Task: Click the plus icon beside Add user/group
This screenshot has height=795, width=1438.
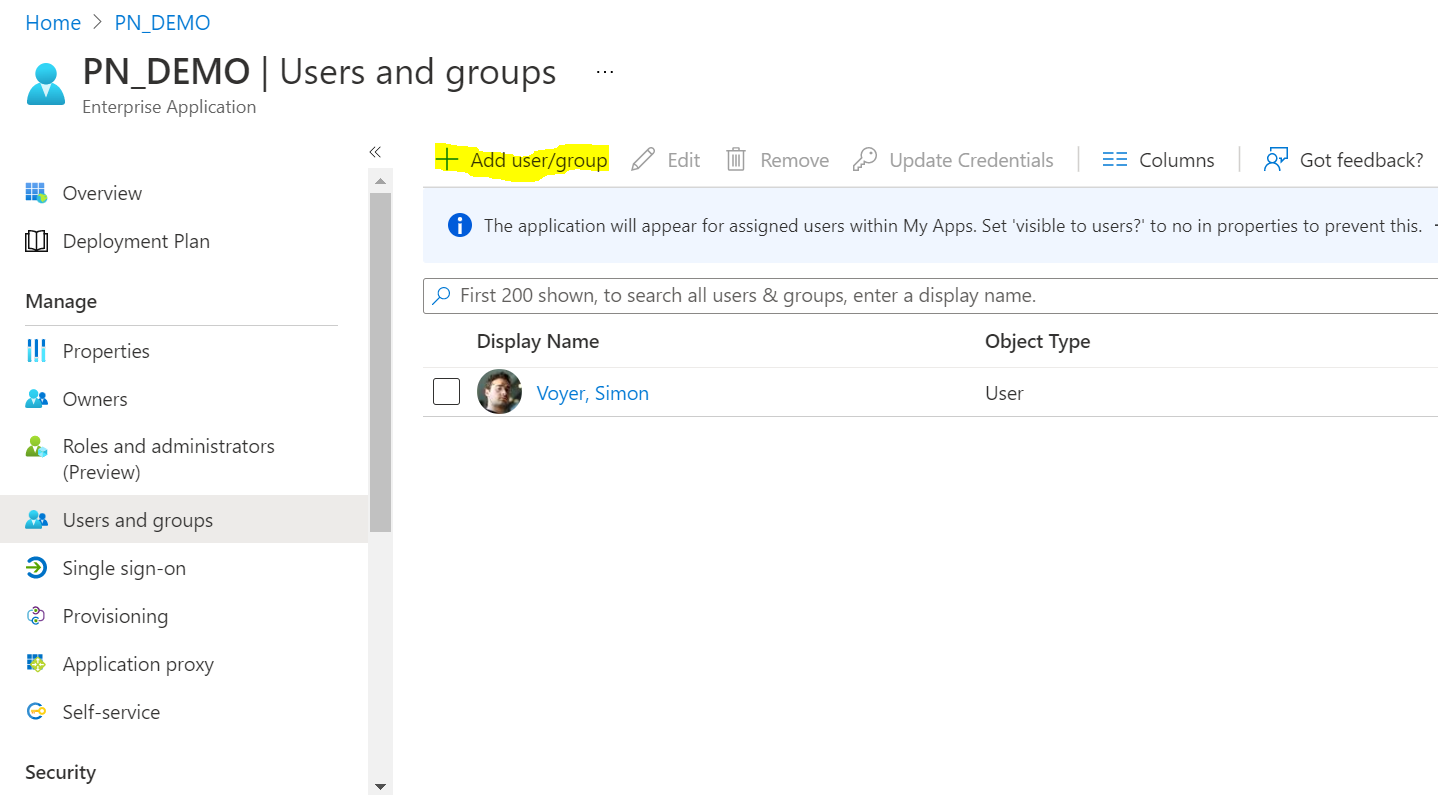Action: tap(447, 159)
